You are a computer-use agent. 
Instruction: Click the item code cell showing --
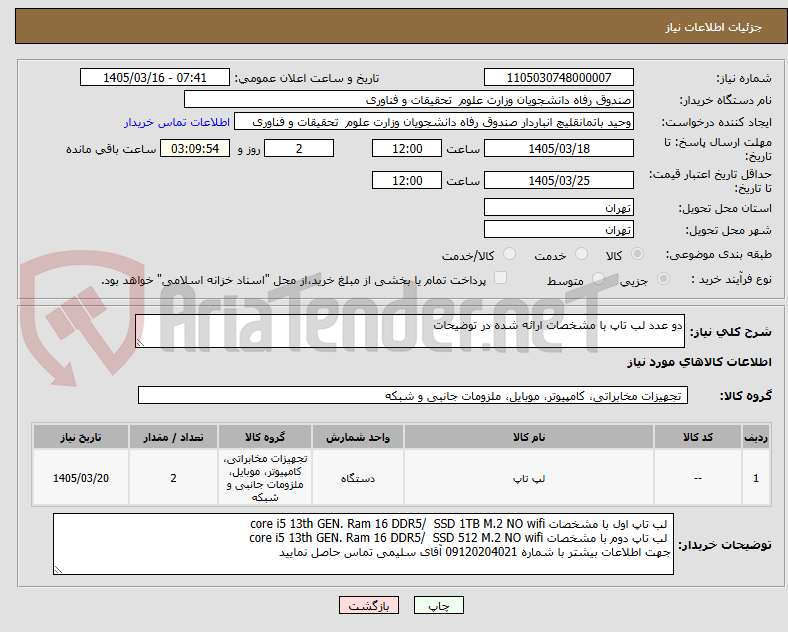(x=698, y=478)
